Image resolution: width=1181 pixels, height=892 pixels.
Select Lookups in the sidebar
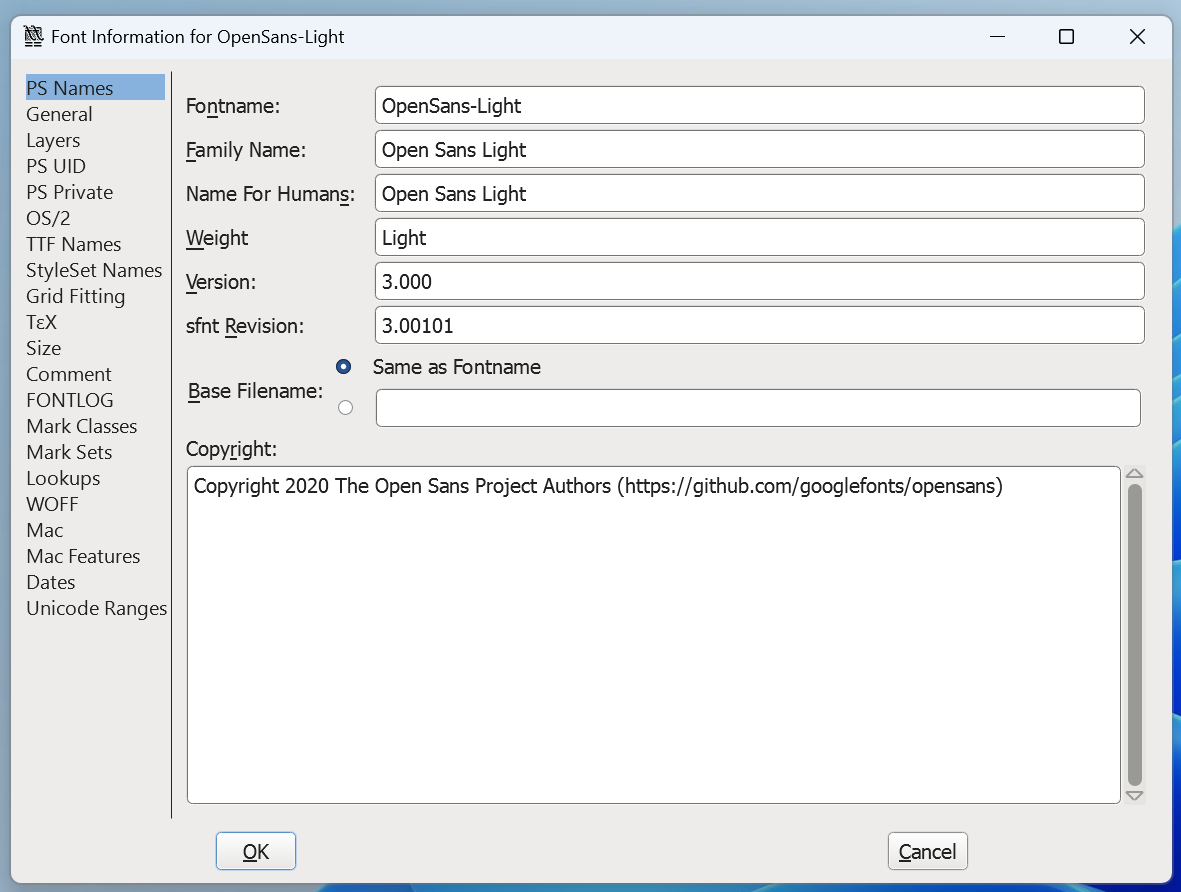coord(63,478)
